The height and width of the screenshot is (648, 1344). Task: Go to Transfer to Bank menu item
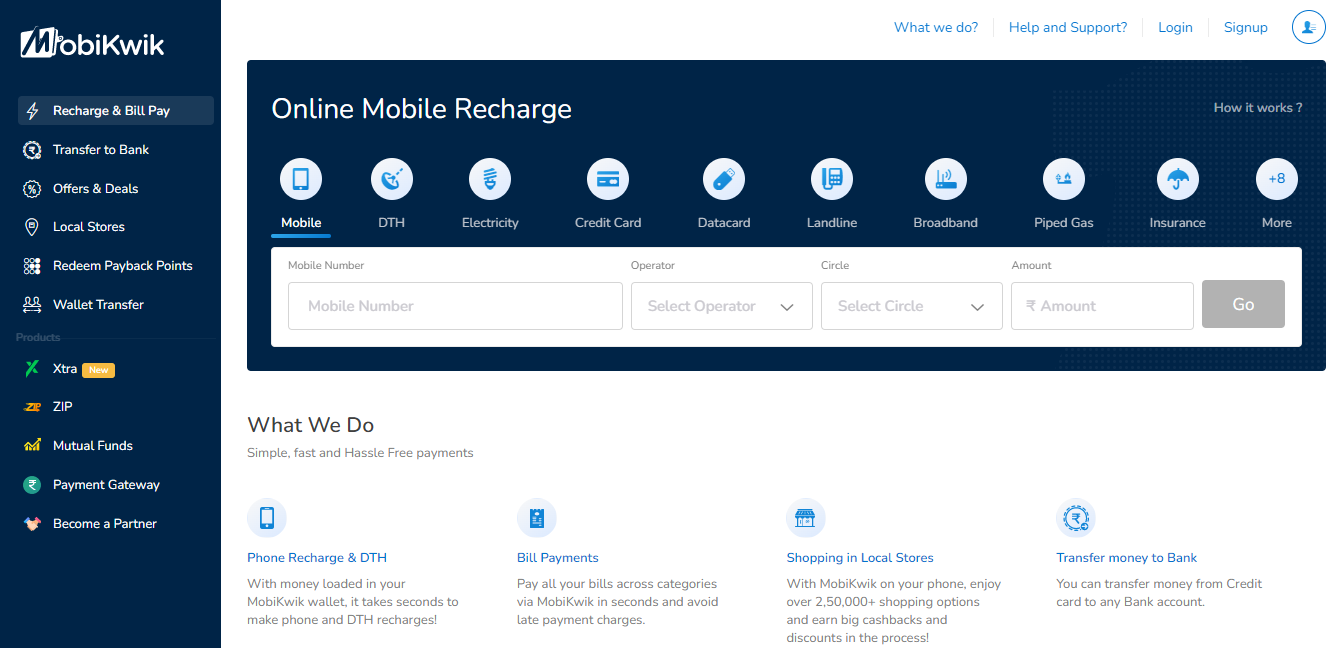101,150
